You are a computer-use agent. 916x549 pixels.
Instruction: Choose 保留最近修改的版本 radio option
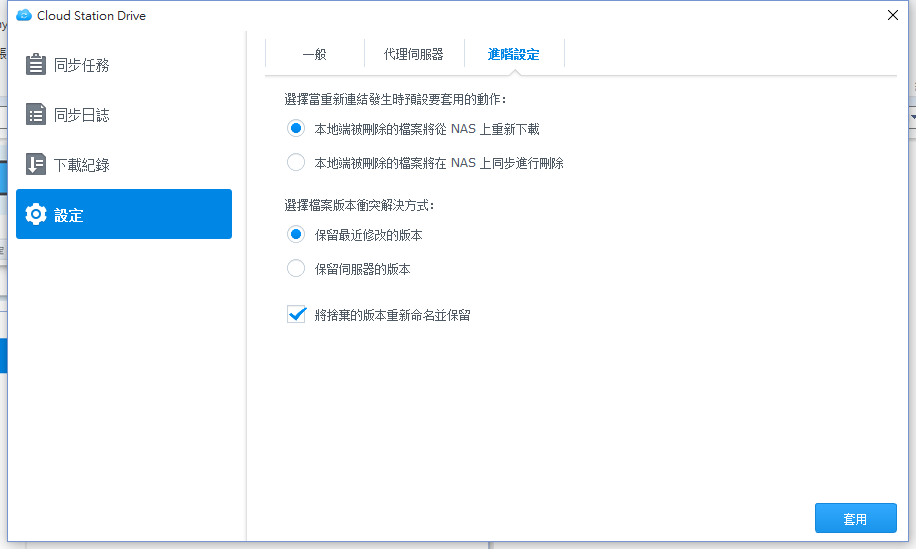click(x=296, y=235)
